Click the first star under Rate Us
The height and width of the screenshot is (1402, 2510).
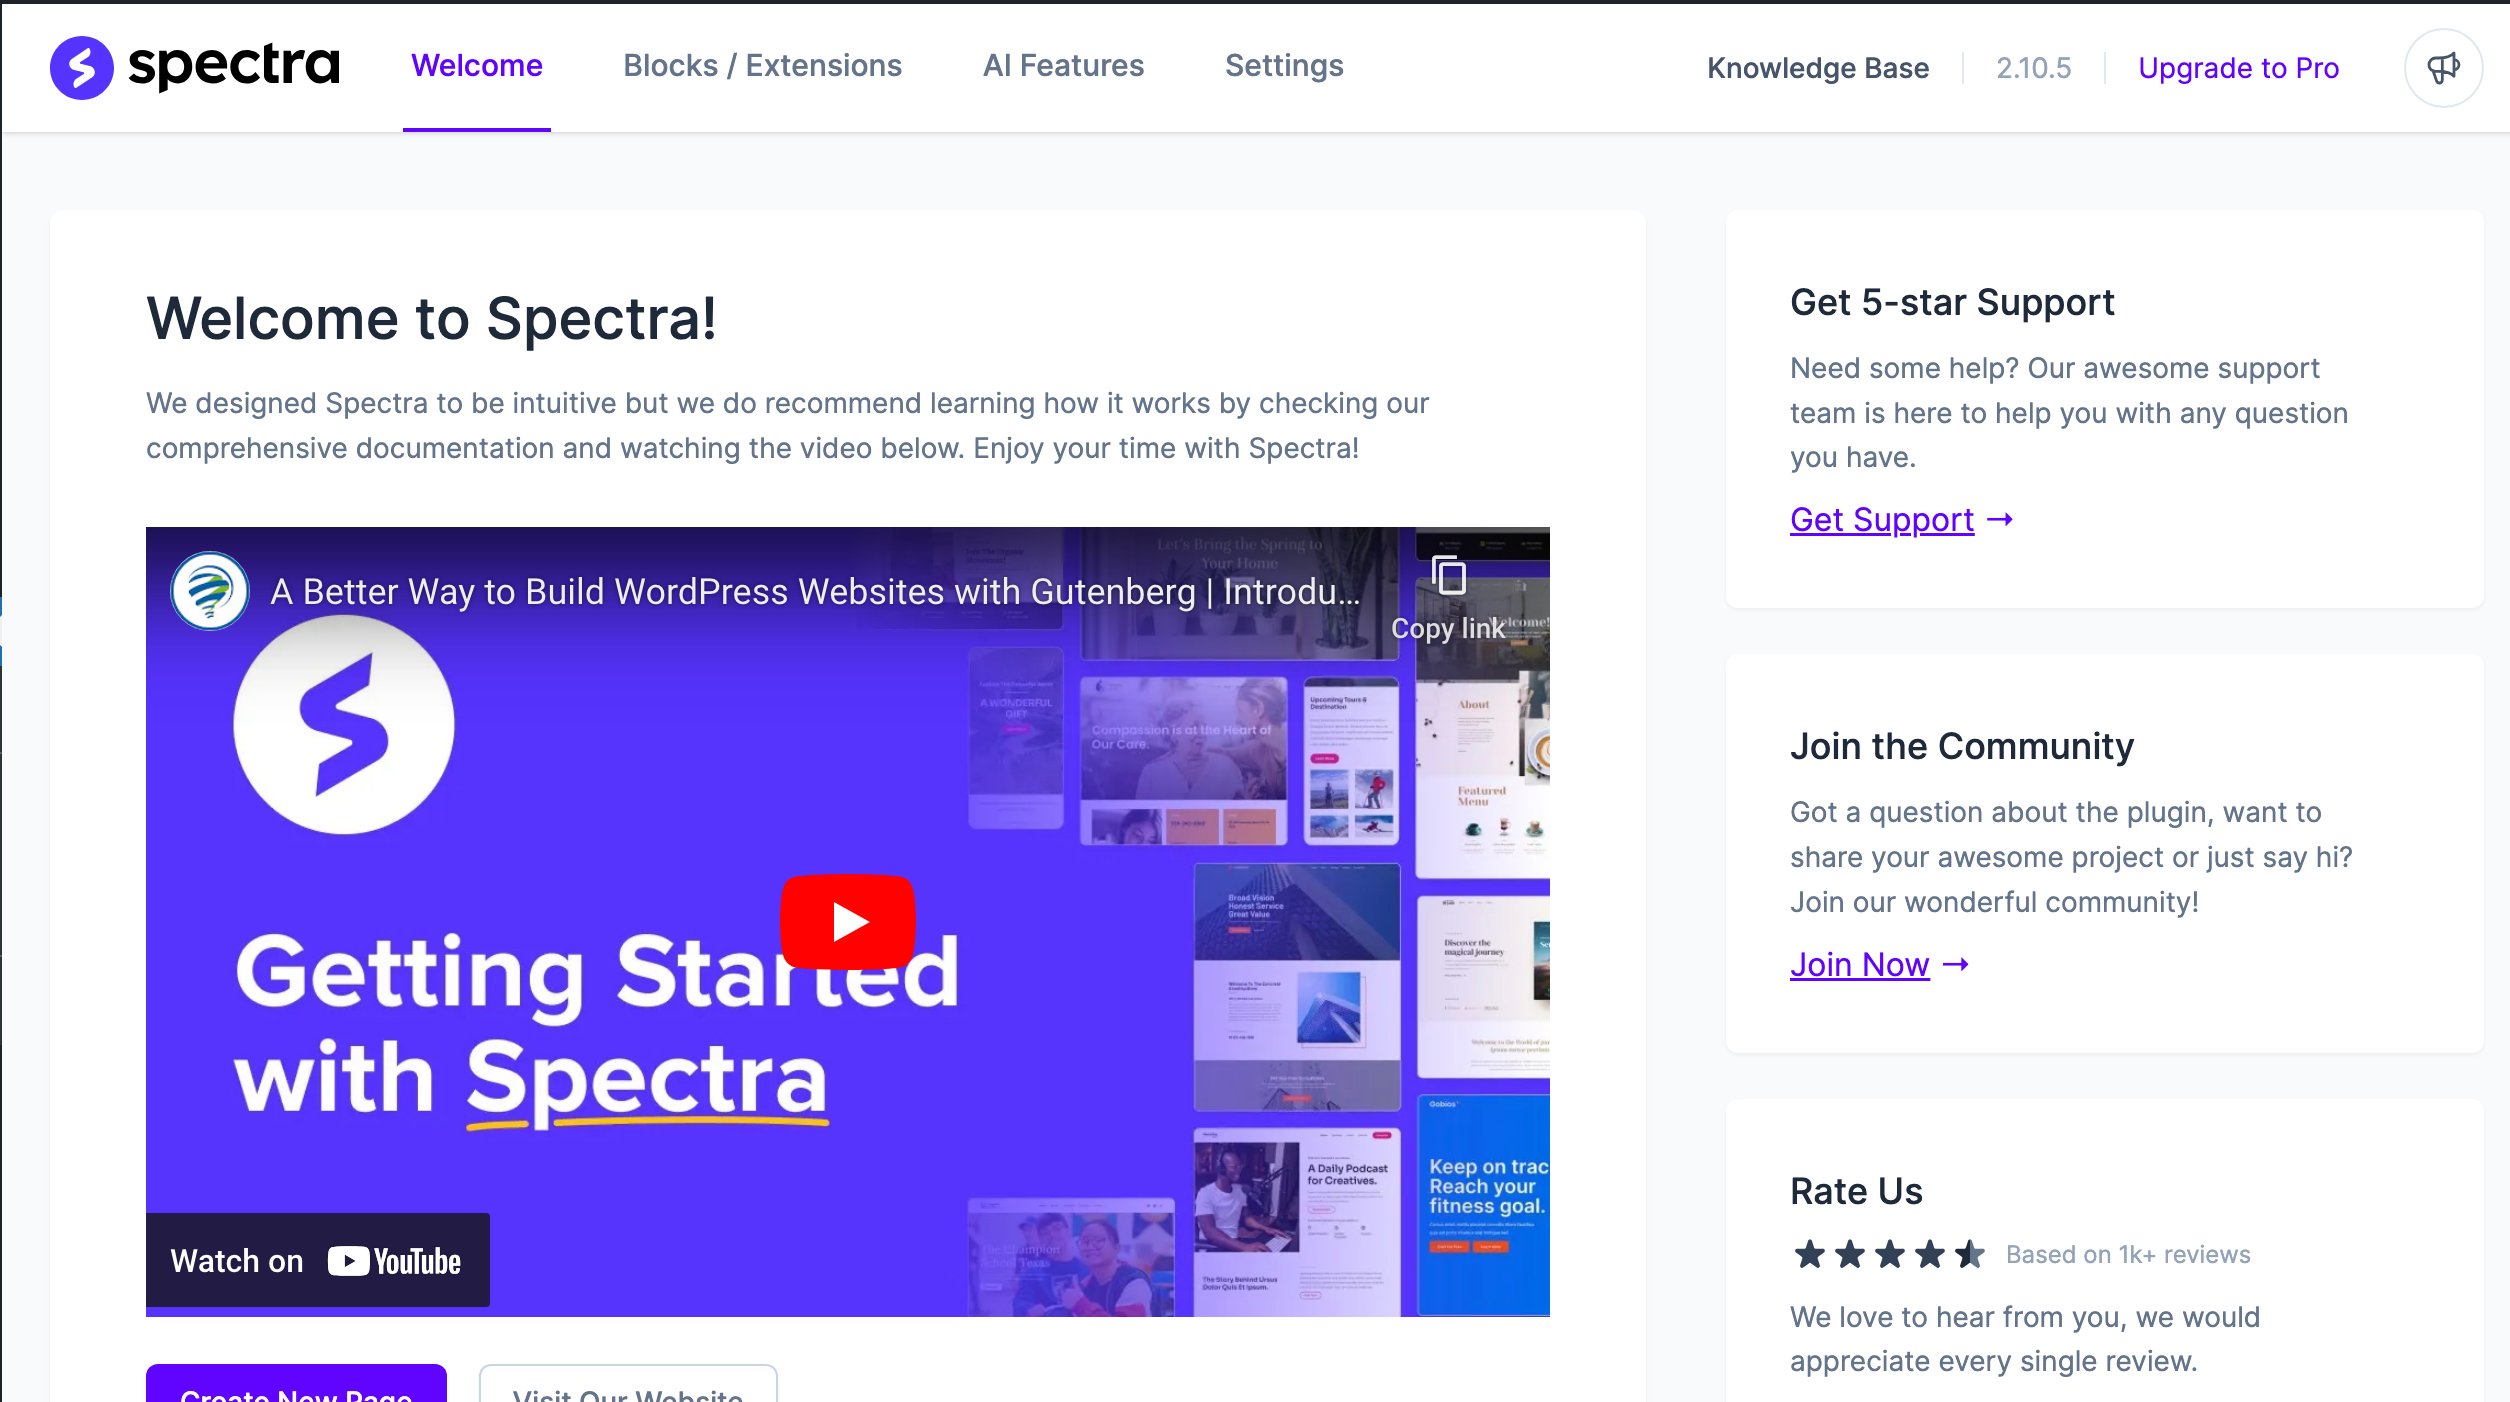(1812, 1252)
